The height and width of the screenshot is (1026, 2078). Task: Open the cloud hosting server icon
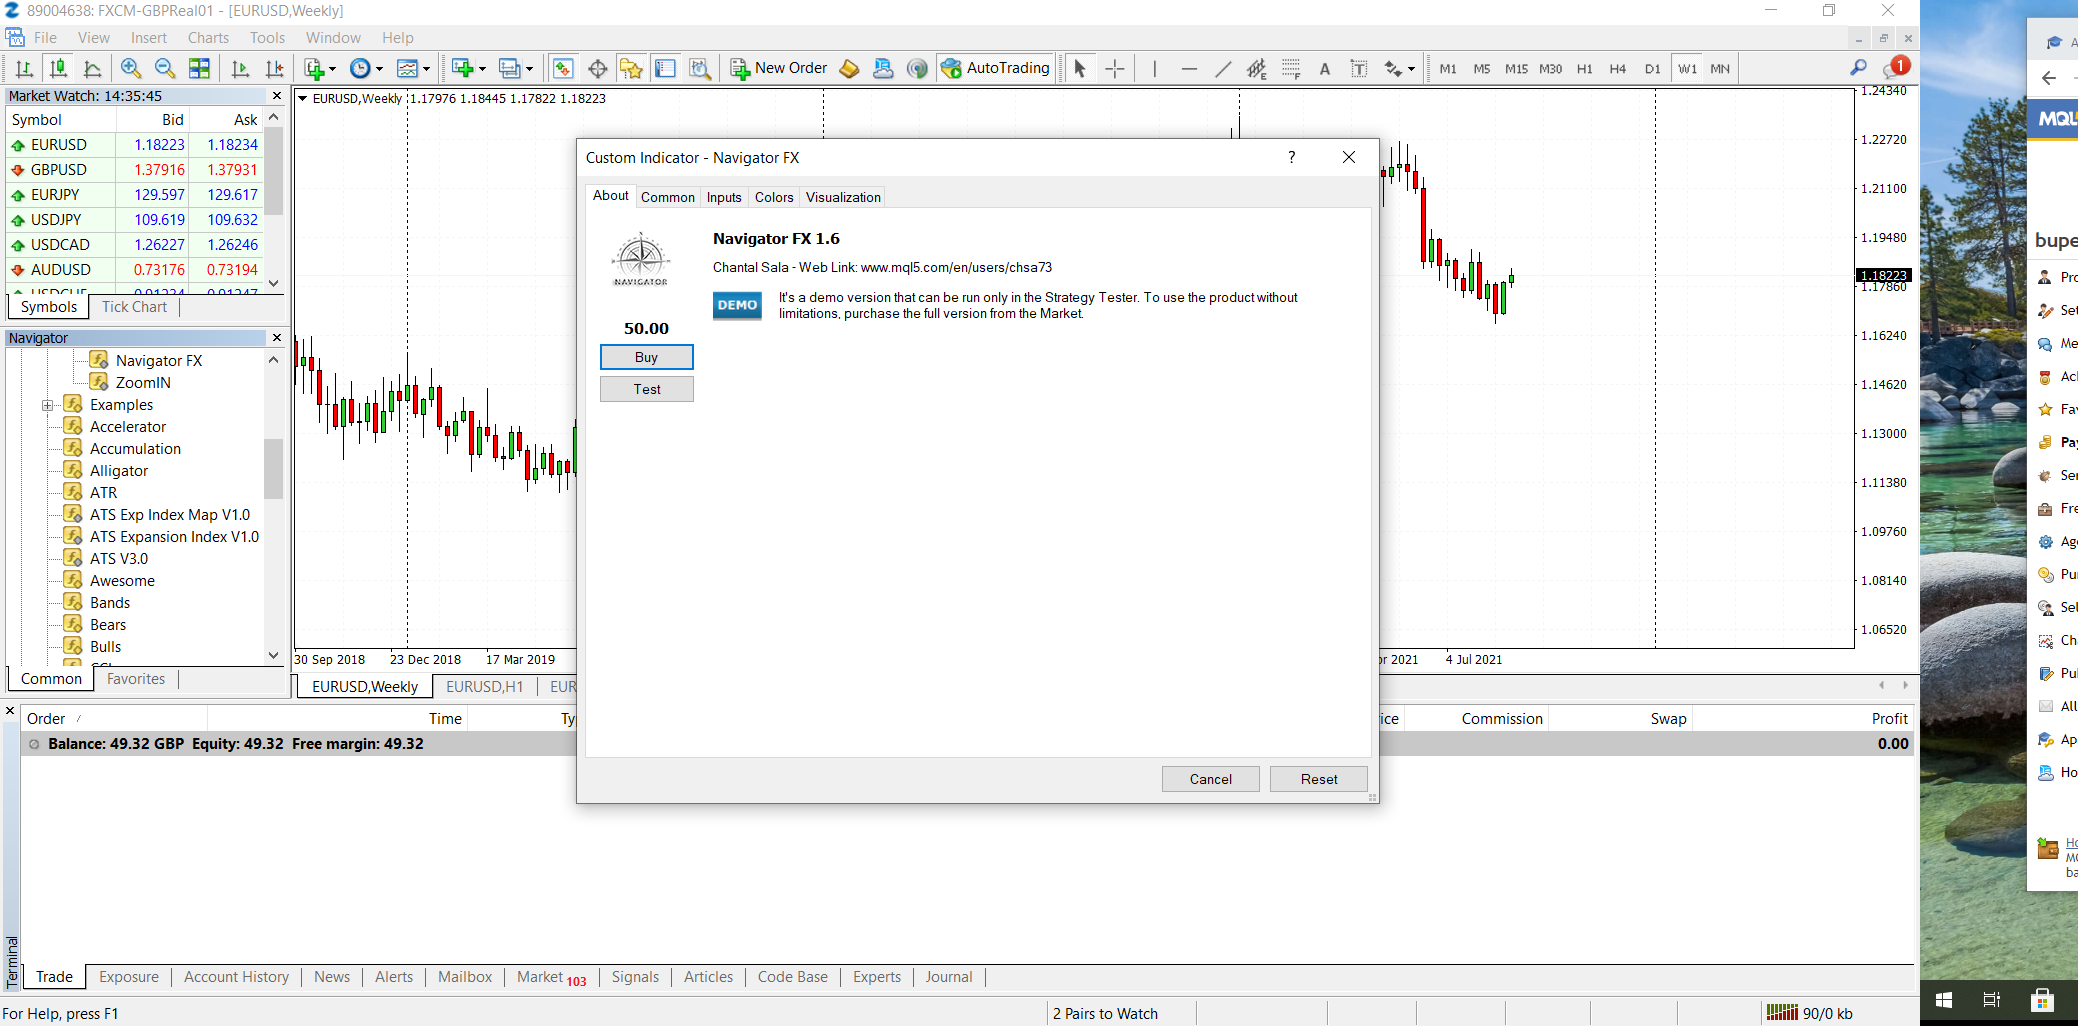[x=883, y=68]
